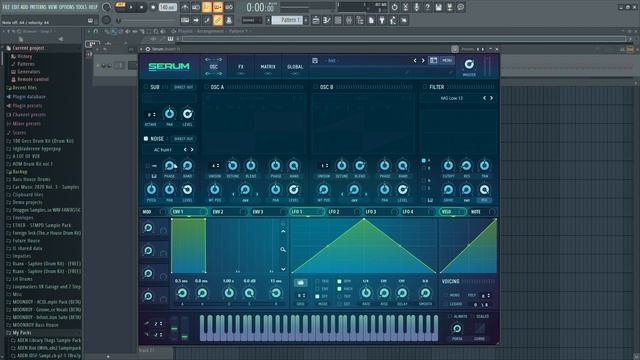Select the LFO 2 modulation tab
Screen dimensions: 640x360
point(344,212)
